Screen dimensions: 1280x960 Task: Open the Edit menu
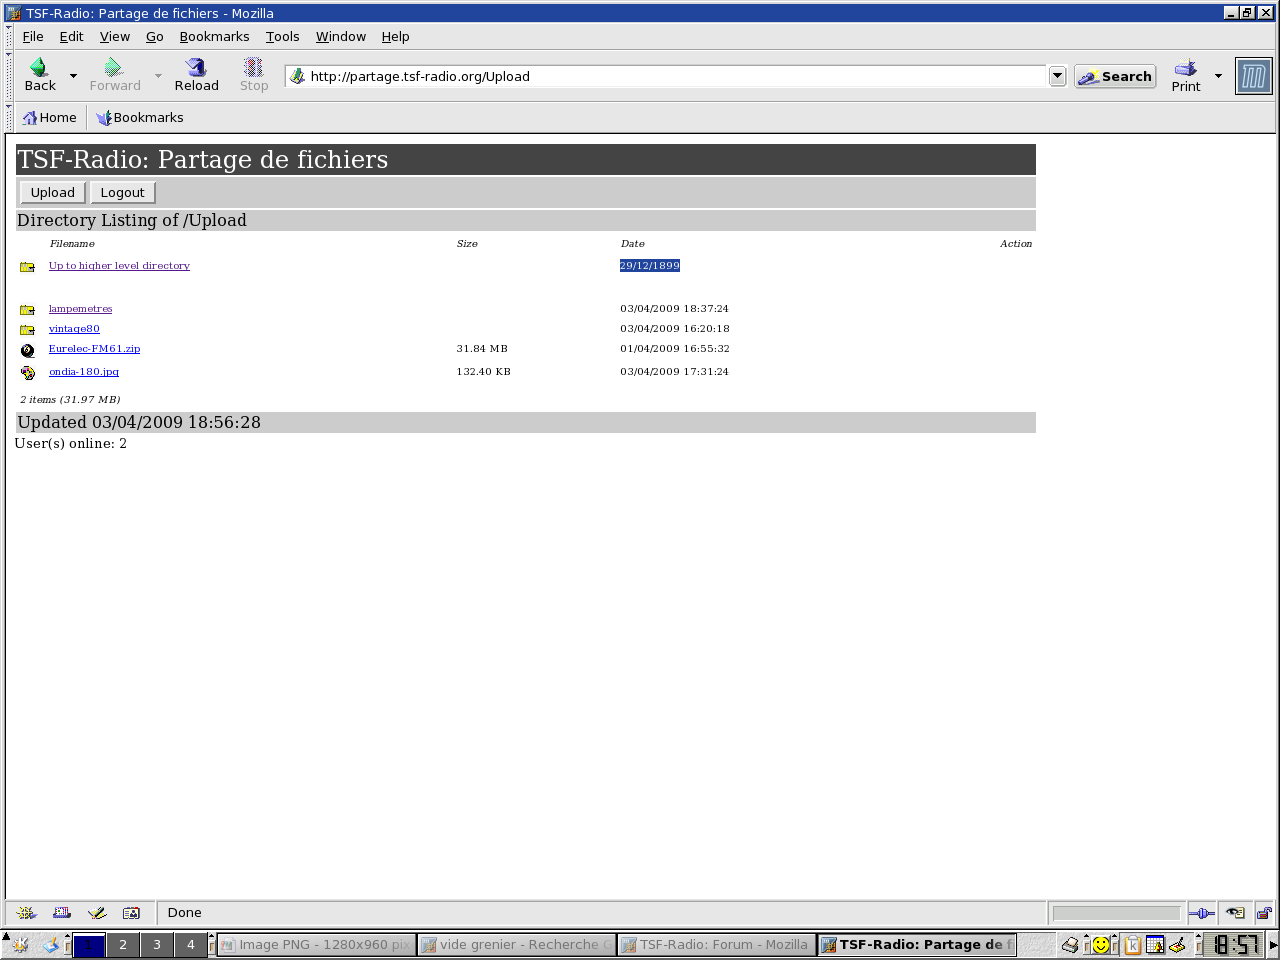(x=71, y=36)
